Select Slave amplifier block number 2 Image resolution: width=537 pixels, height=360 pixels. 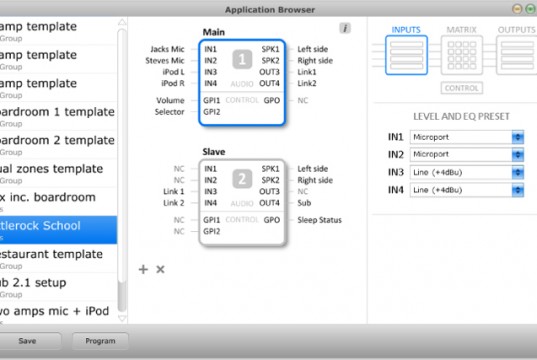tap(242, 202)
